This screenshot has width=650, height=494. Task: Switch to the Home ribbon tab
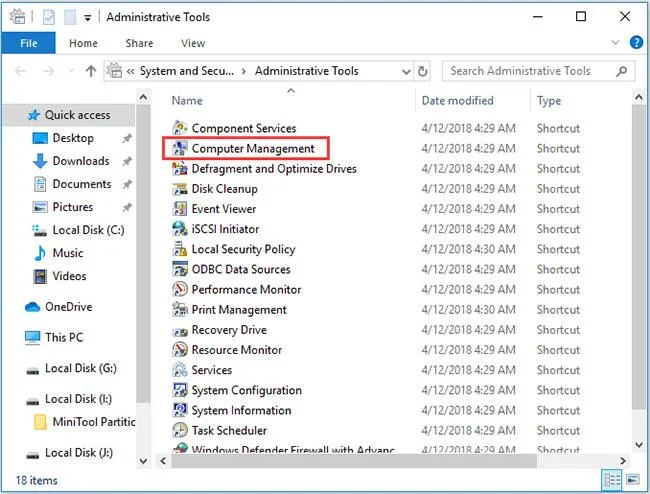(83, 43)
